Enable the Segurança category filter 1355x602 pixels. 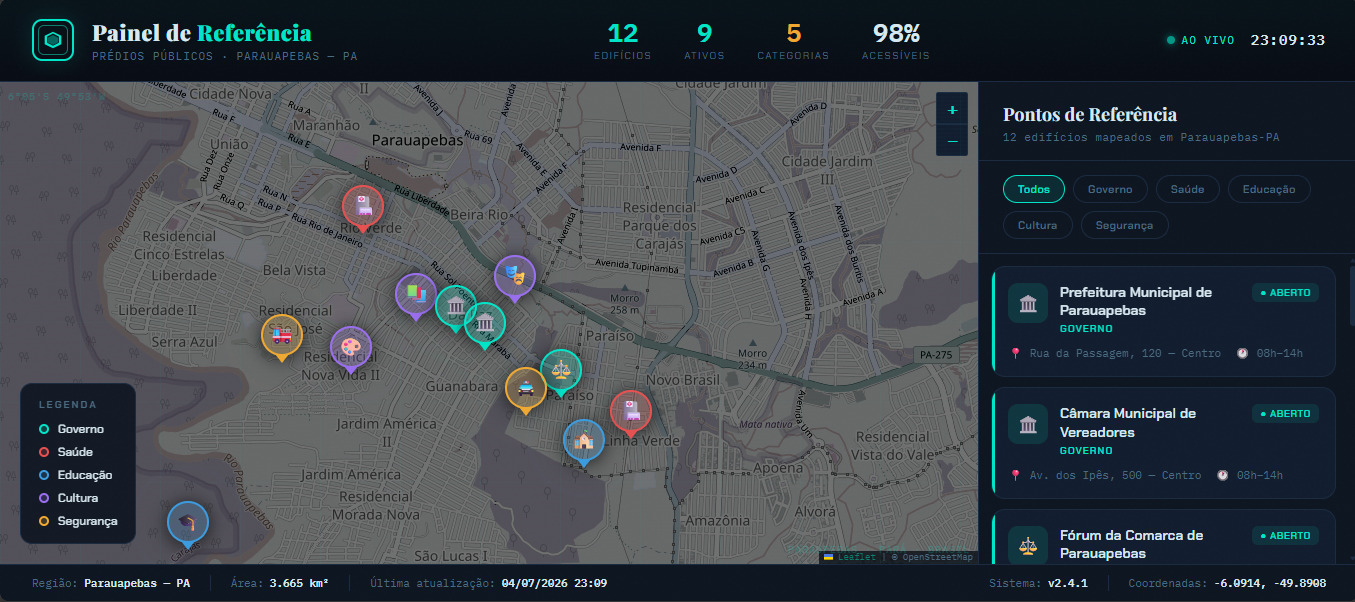coord(1125,225)
